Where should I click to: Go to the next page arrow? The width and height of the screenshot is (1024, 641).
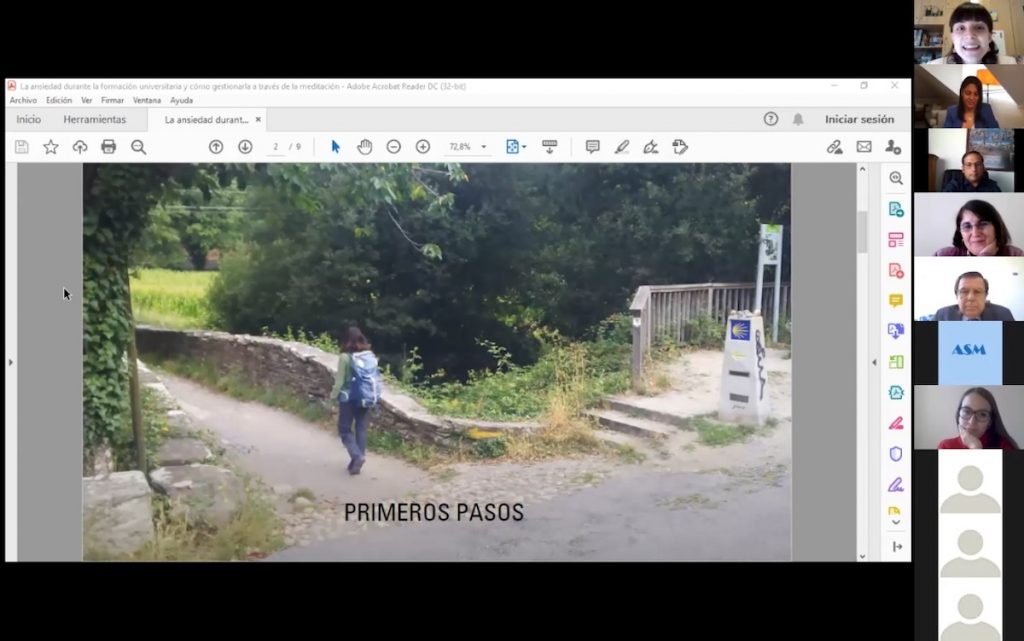[x=245, y=147]
